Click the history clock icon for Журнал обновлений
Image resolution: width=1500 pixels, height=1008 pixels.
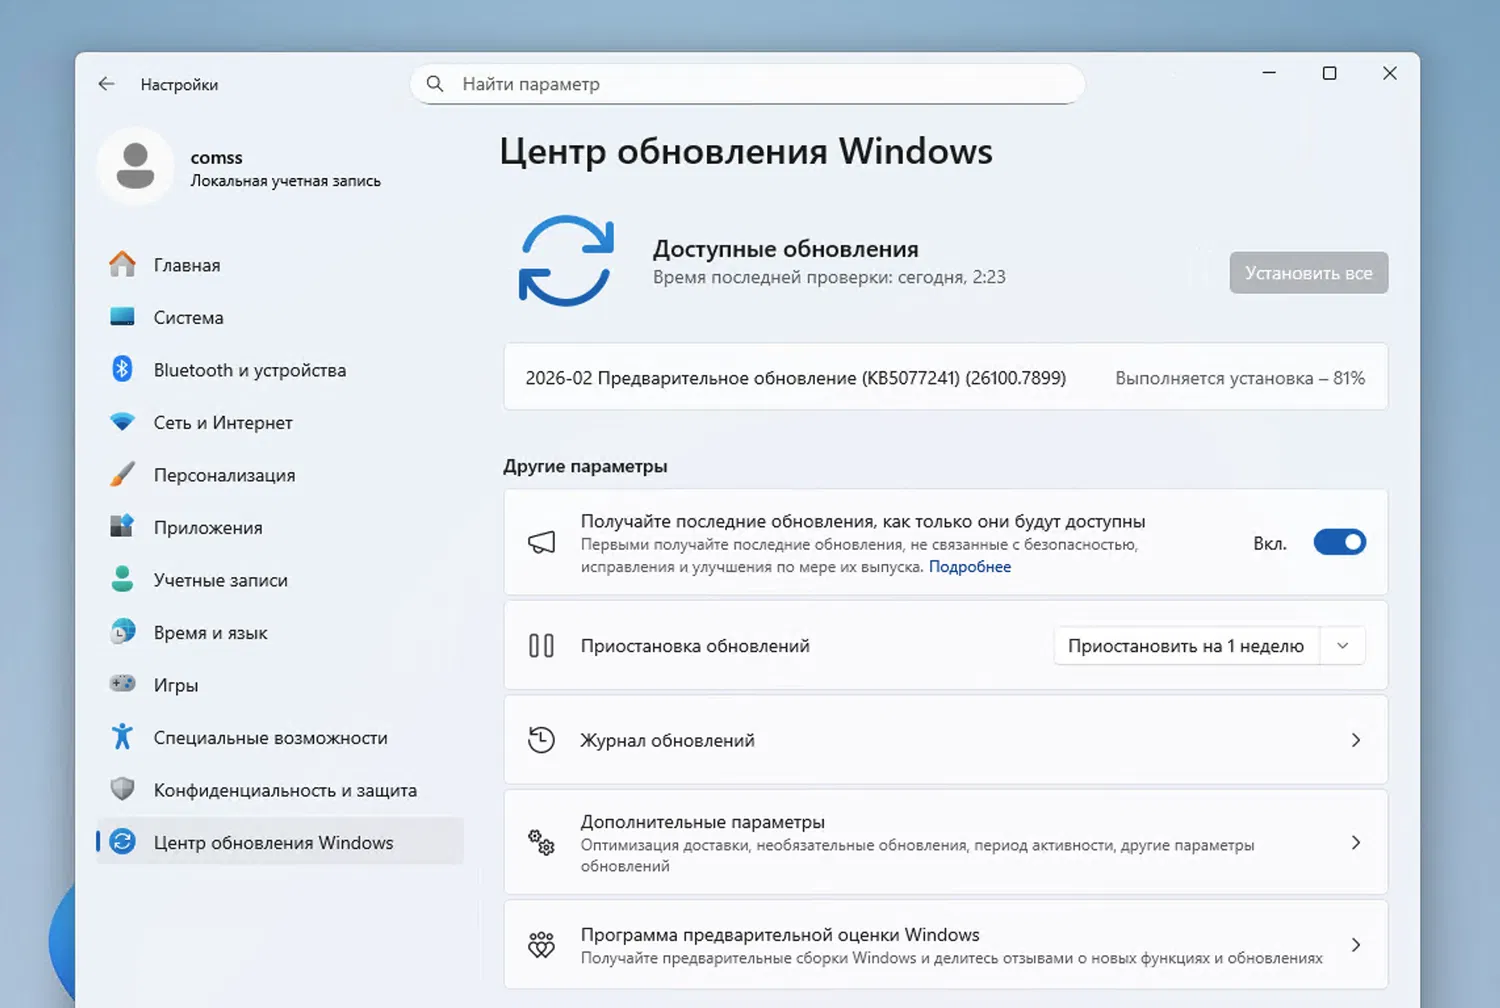tap(541, 740)
